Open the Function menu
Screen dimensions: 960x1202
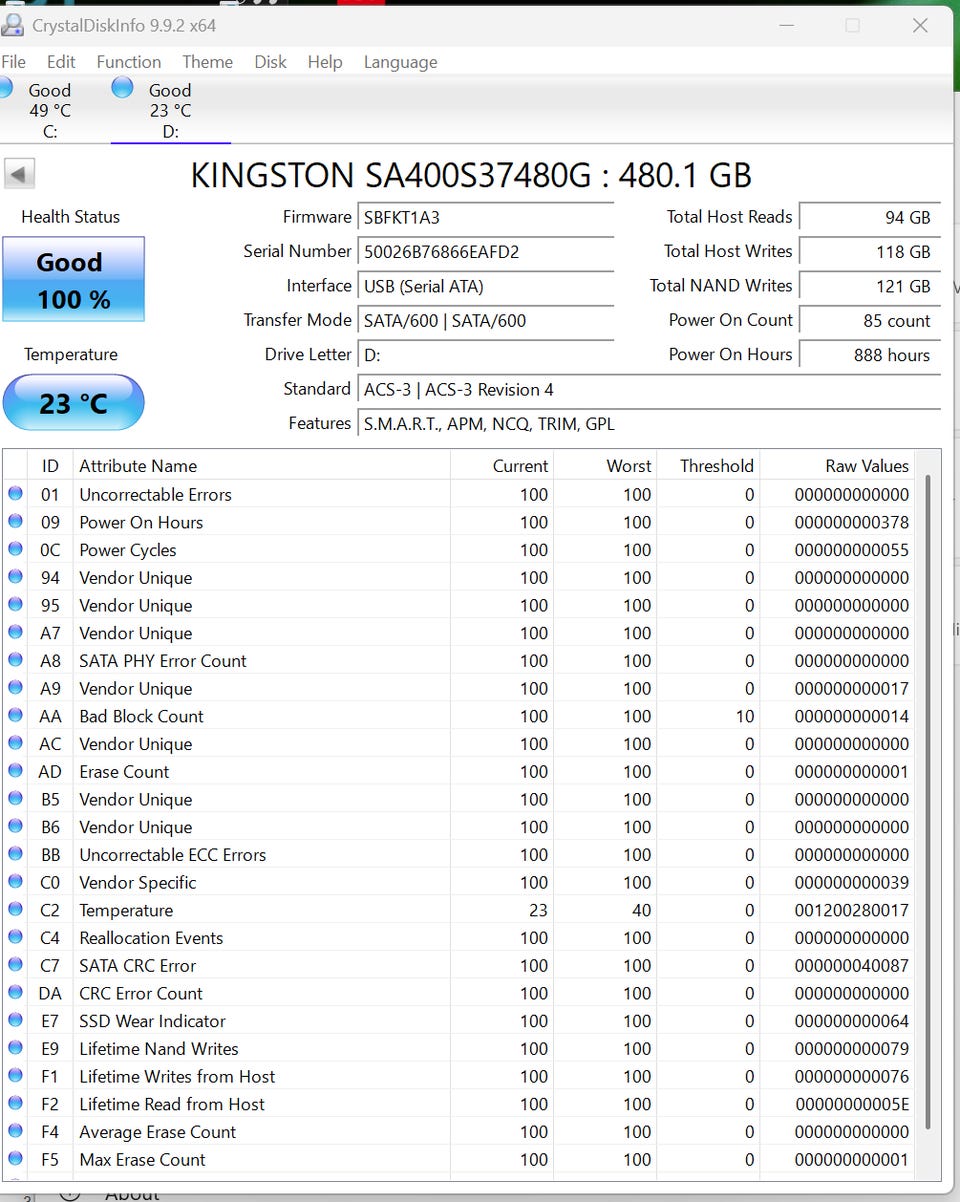[x=129, y=62]
